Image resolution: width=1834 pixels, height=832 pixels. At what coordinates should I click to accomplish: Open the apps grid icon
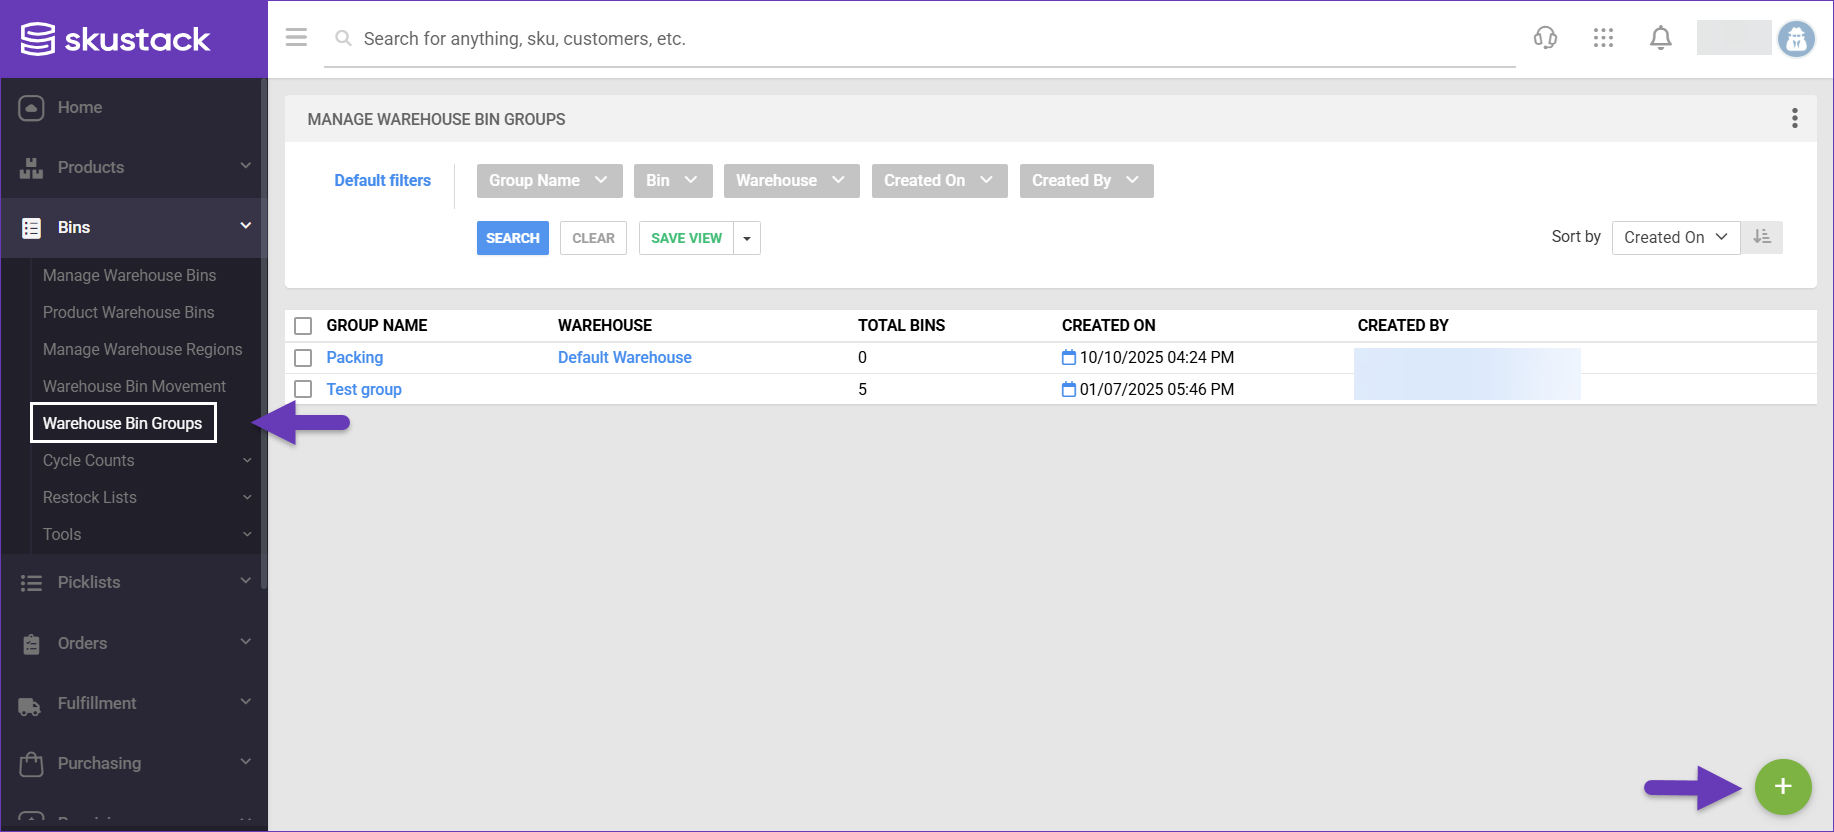[1603, 38]
